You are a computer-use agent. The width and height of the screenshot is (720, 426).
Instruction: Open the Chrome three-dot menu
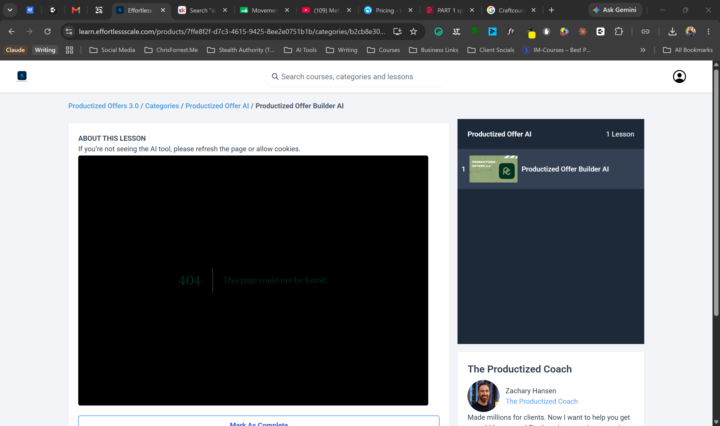[708, 31]
